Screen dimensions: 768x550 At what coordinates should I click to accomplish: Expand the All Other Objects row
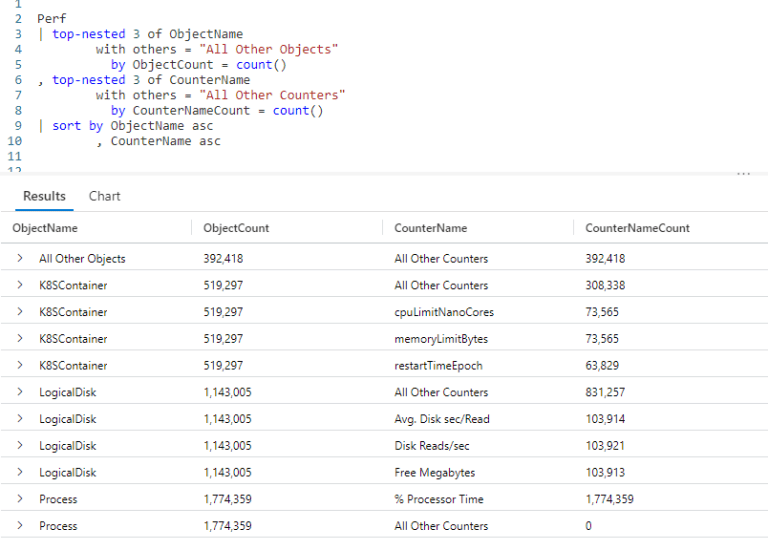[20, 258]
